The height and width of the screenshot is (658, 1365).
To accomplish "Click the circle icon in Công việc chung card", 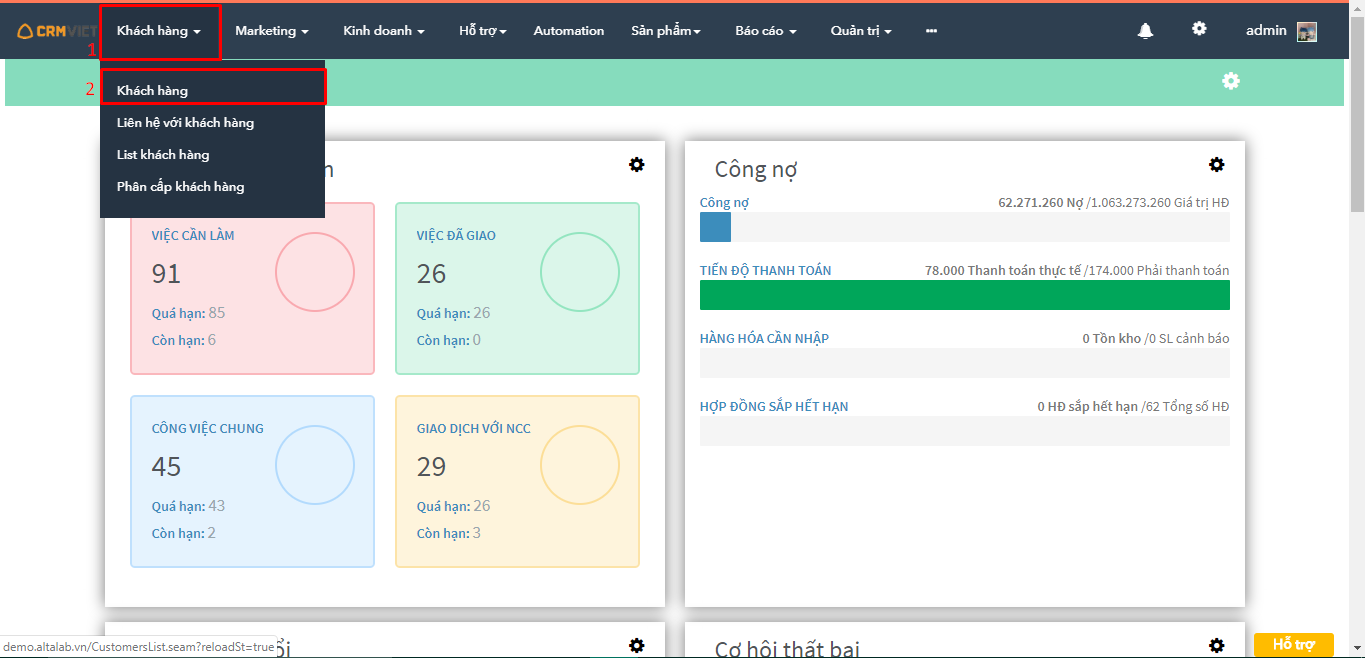I will 315,464.
